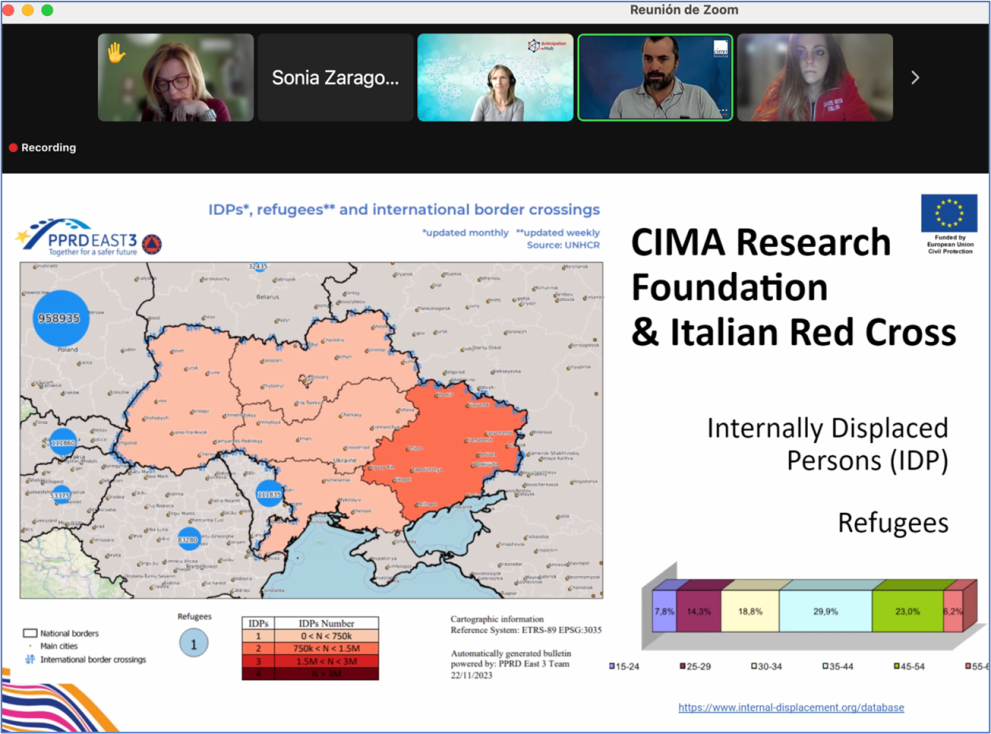Click the Refugees legend circle labeled 1

[193, 644]
